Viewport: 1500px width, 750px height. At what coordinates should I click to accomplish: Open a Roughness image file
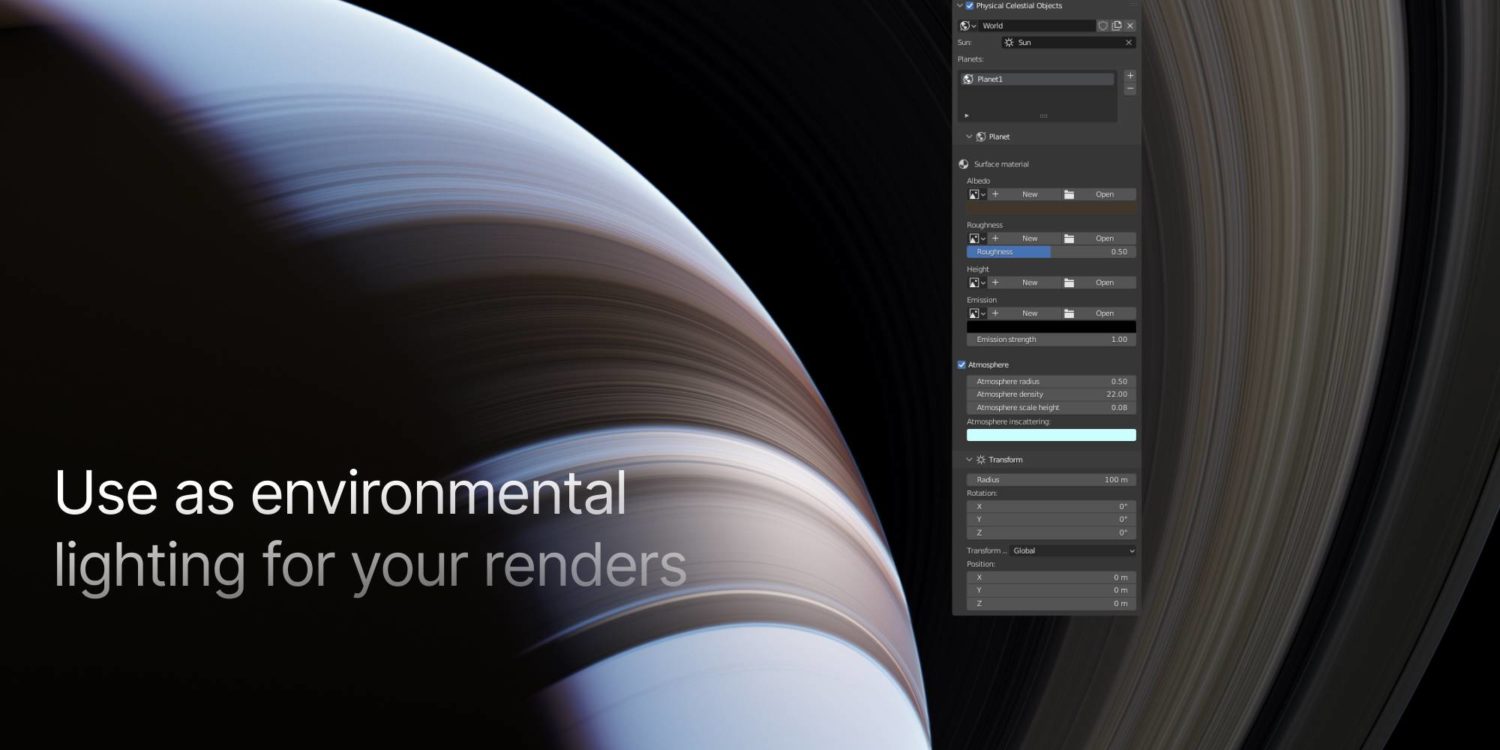1098,238
